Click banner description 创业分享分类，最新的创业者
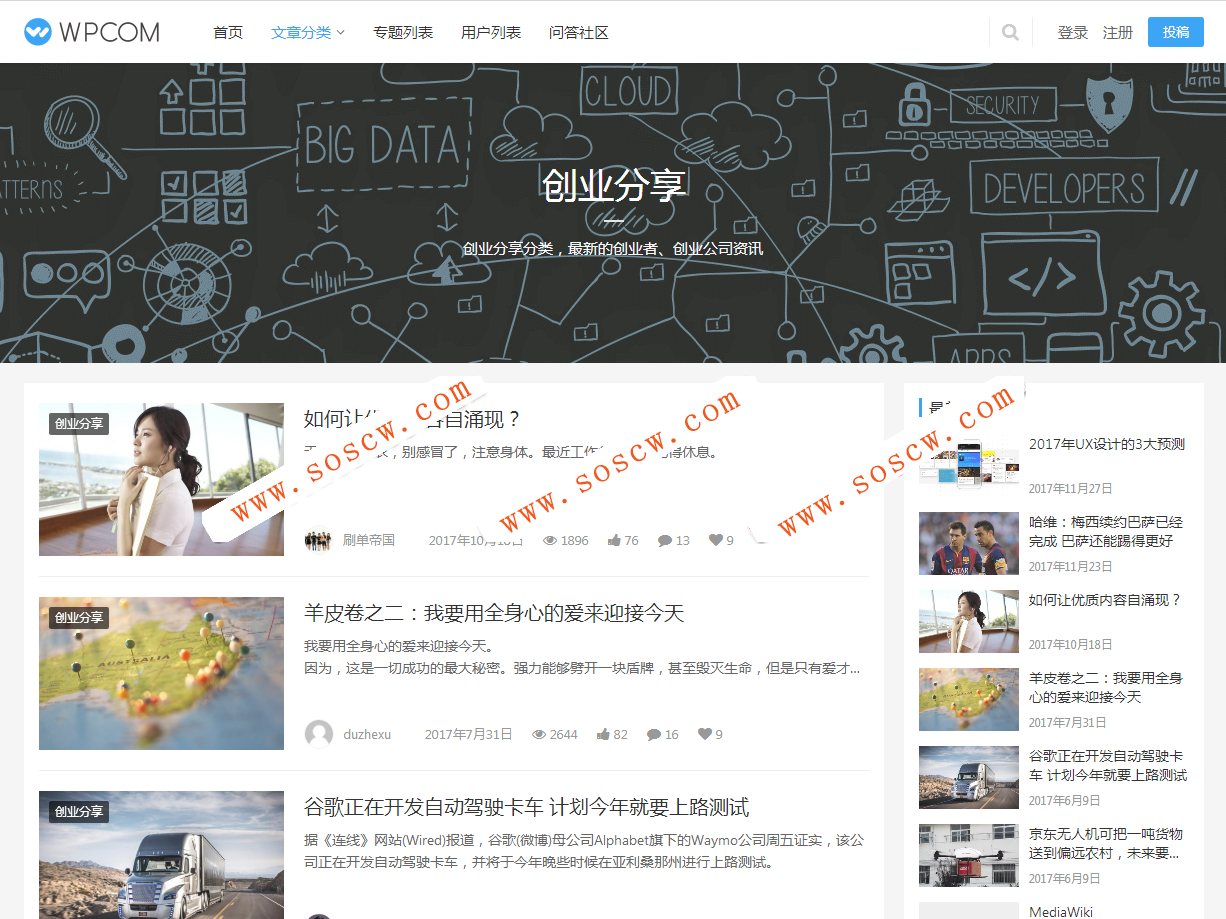The width and height of the screenshot is (1226, 919). coord(613,248)
